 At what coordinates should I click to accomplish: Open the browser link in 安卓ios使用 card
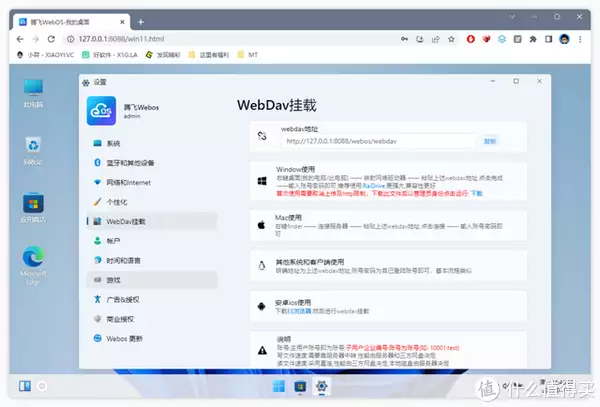tap(299, 311)
